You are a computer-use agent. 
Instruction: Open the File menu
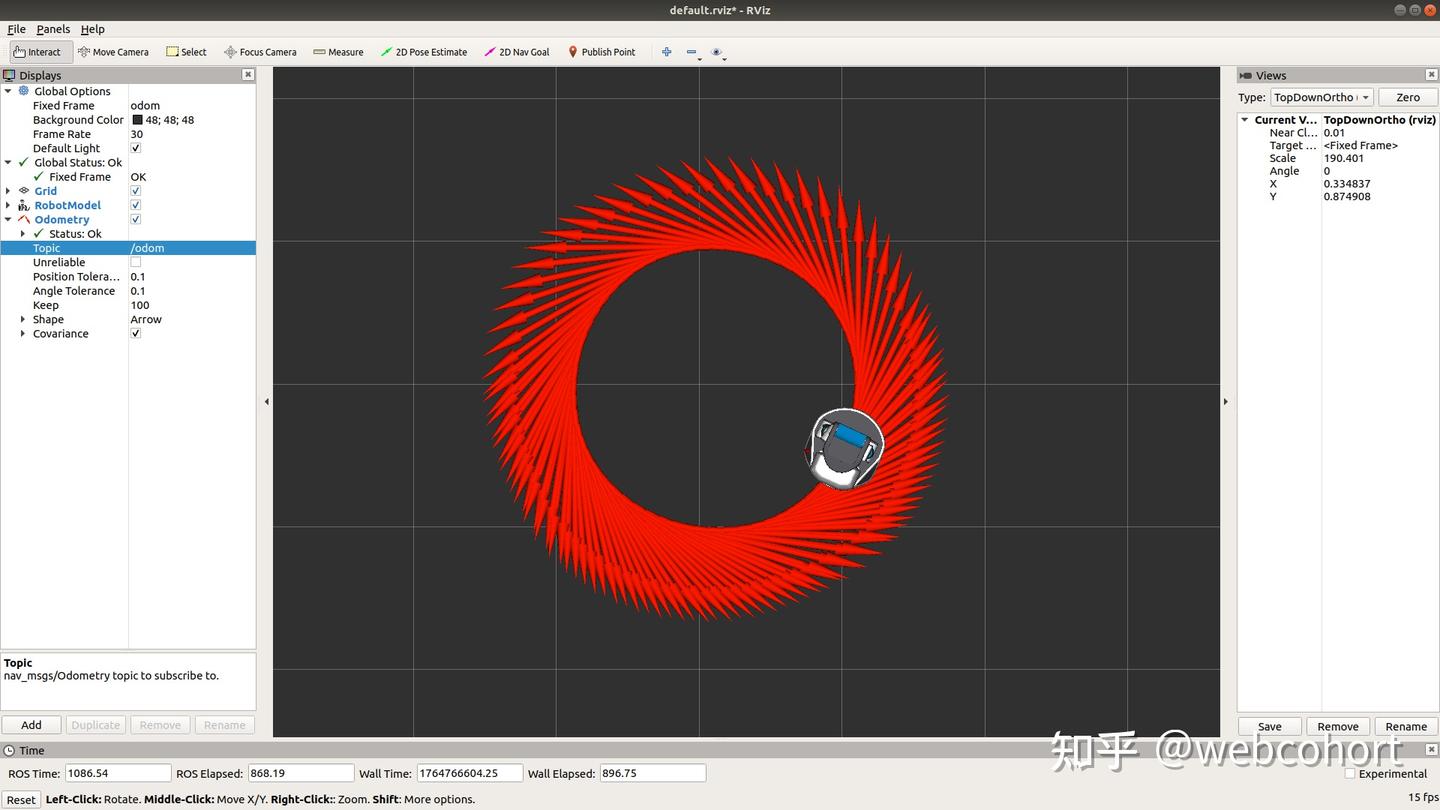point(16,29)
